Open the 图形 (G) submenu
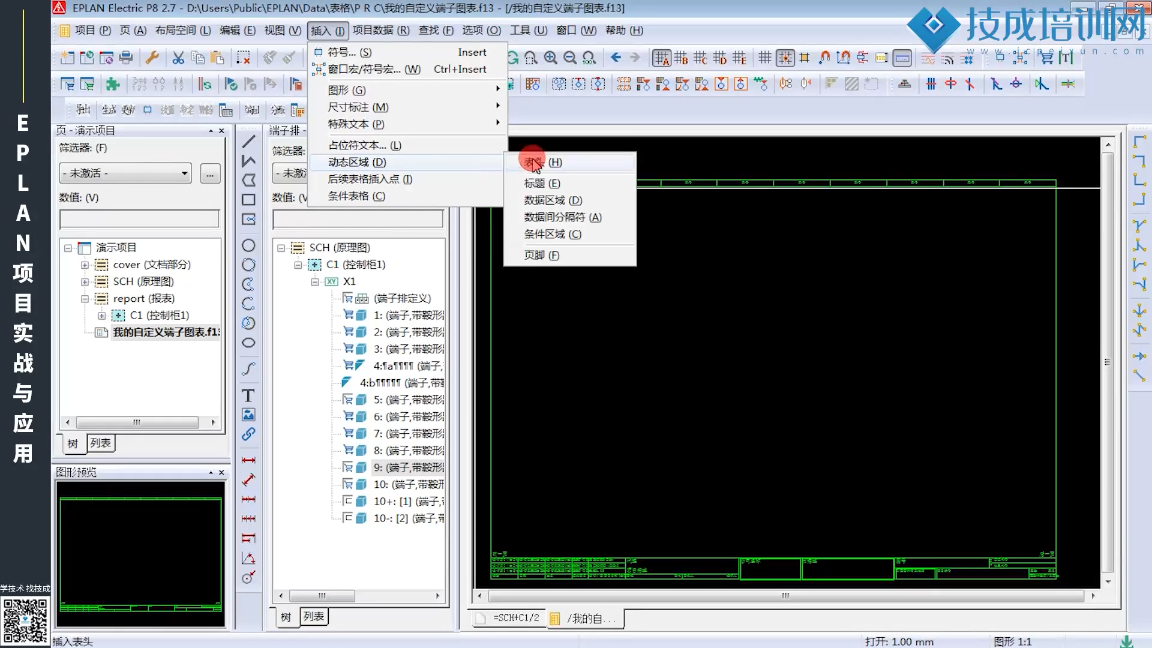The height and width of the screenshot is (648, 1152). 407,90
